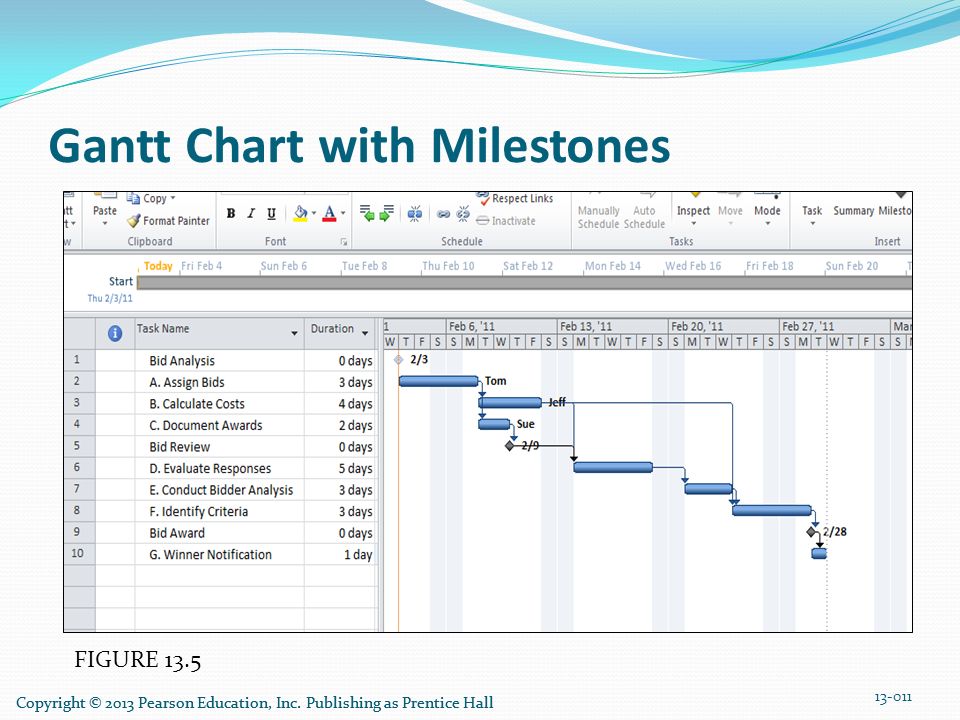
Task: Click the Indicators info column header icon
Action: click(x=114, y=333)
